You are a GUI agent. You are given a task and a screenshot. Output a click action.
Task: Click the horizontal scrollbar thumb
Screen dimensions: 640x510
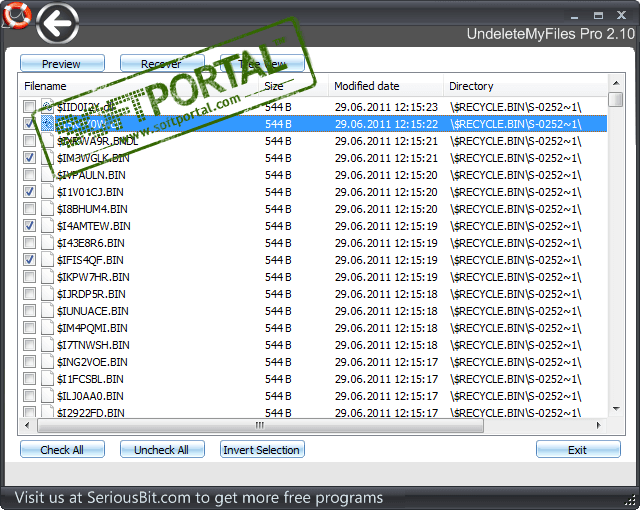(x=260, y=426)
